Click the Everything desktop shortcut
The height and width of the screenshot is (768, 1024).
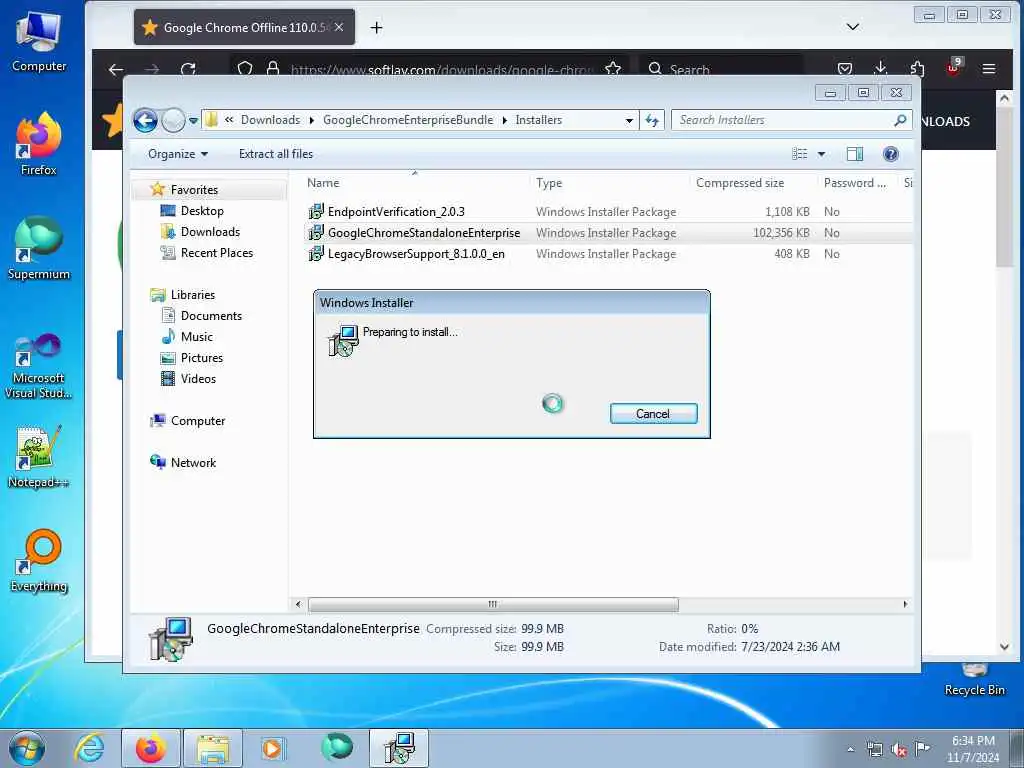(39, 561)
